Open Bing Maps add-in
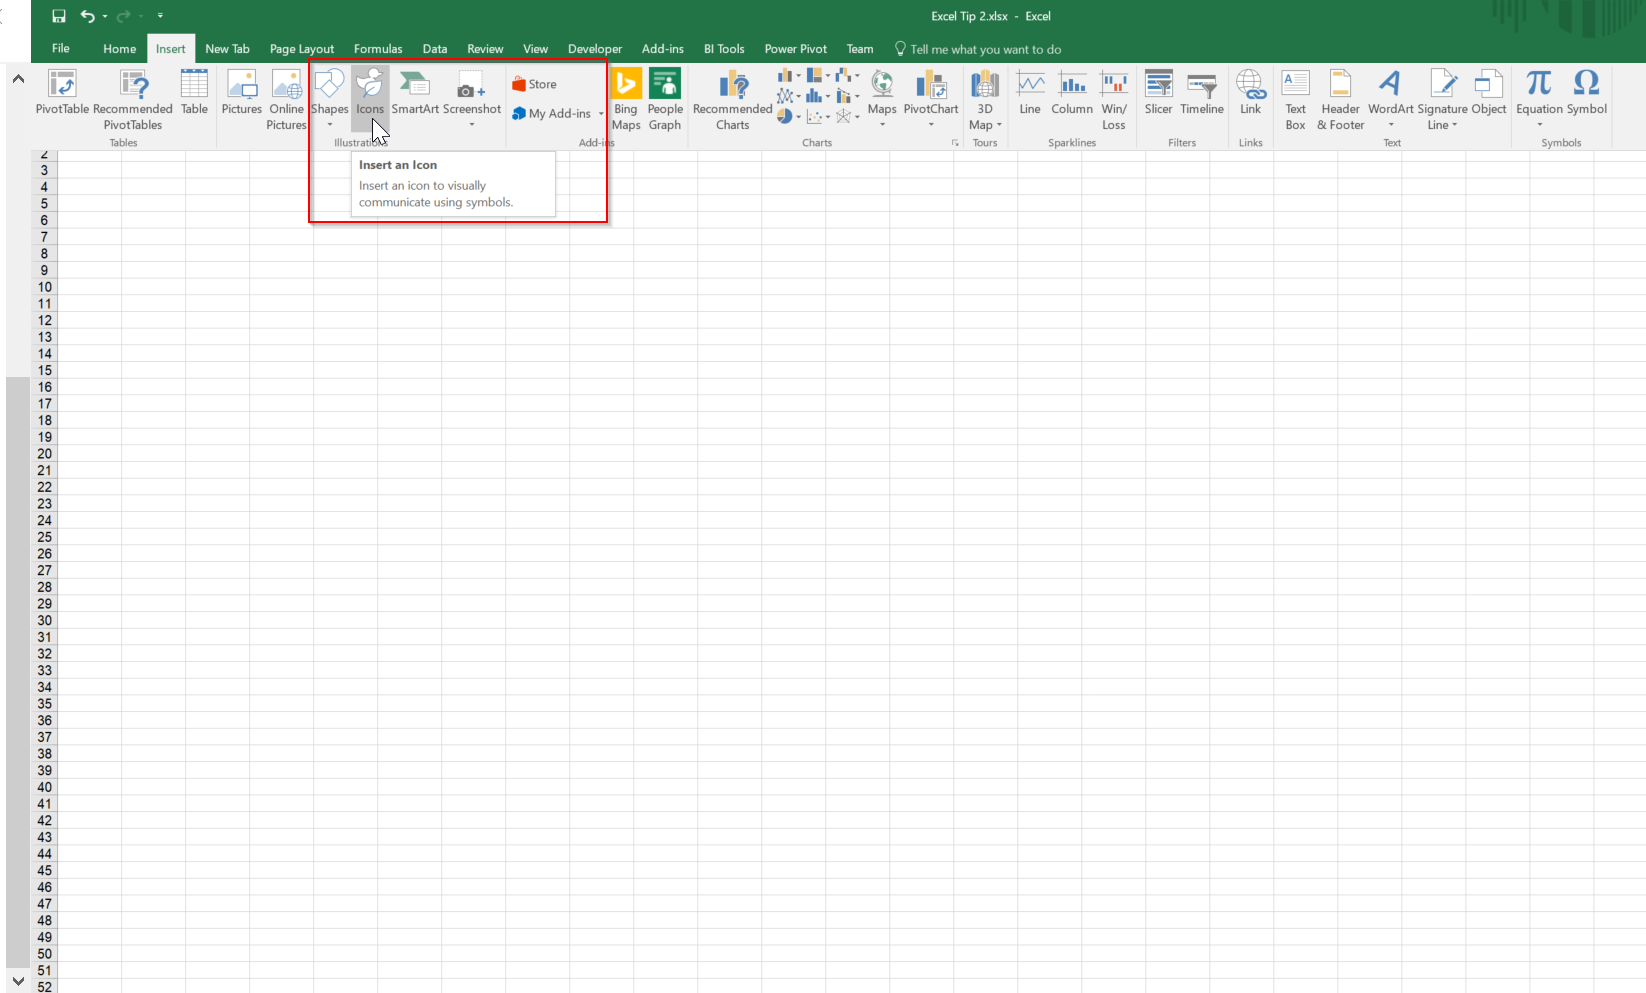Image resolution: width=1646 pixels, height=993 pixels. [x=626, y=97]
